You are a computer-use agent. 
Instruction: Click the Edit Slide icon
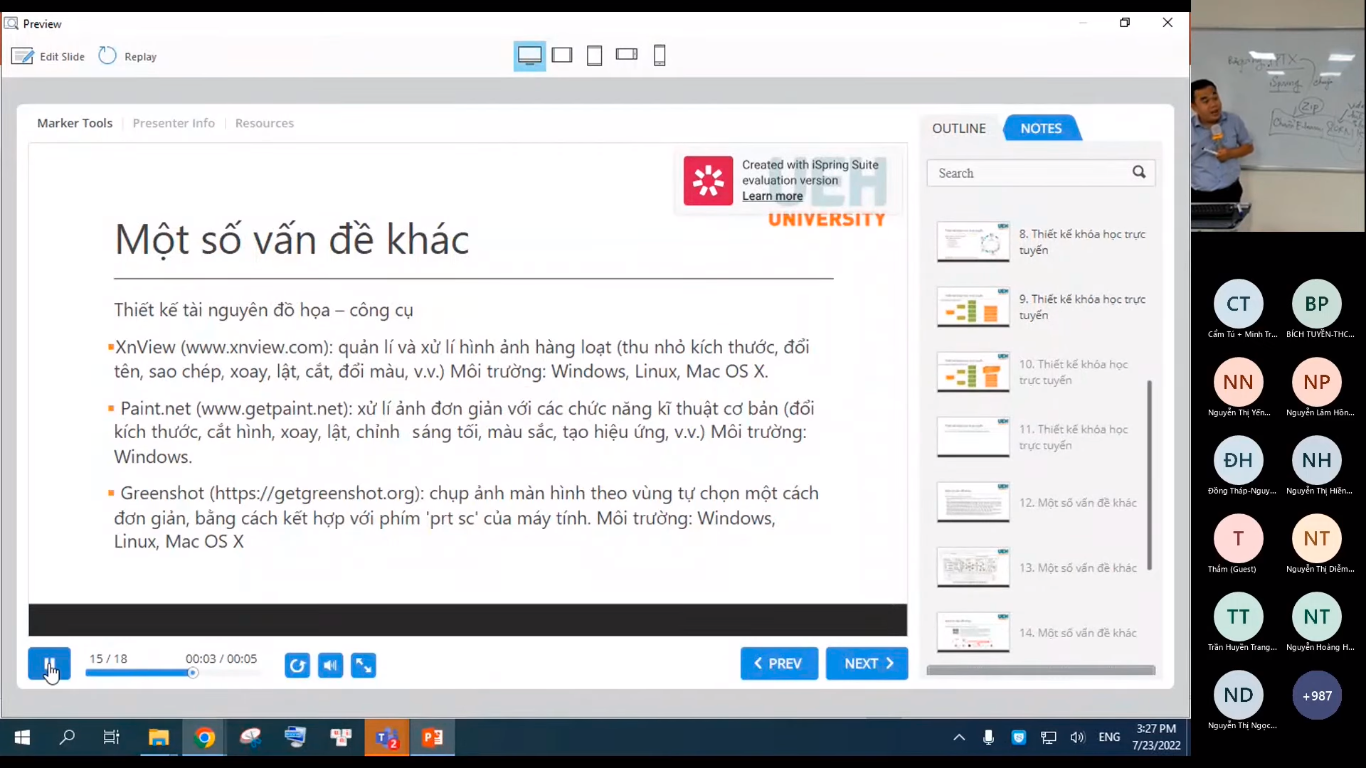click(22, 56)
